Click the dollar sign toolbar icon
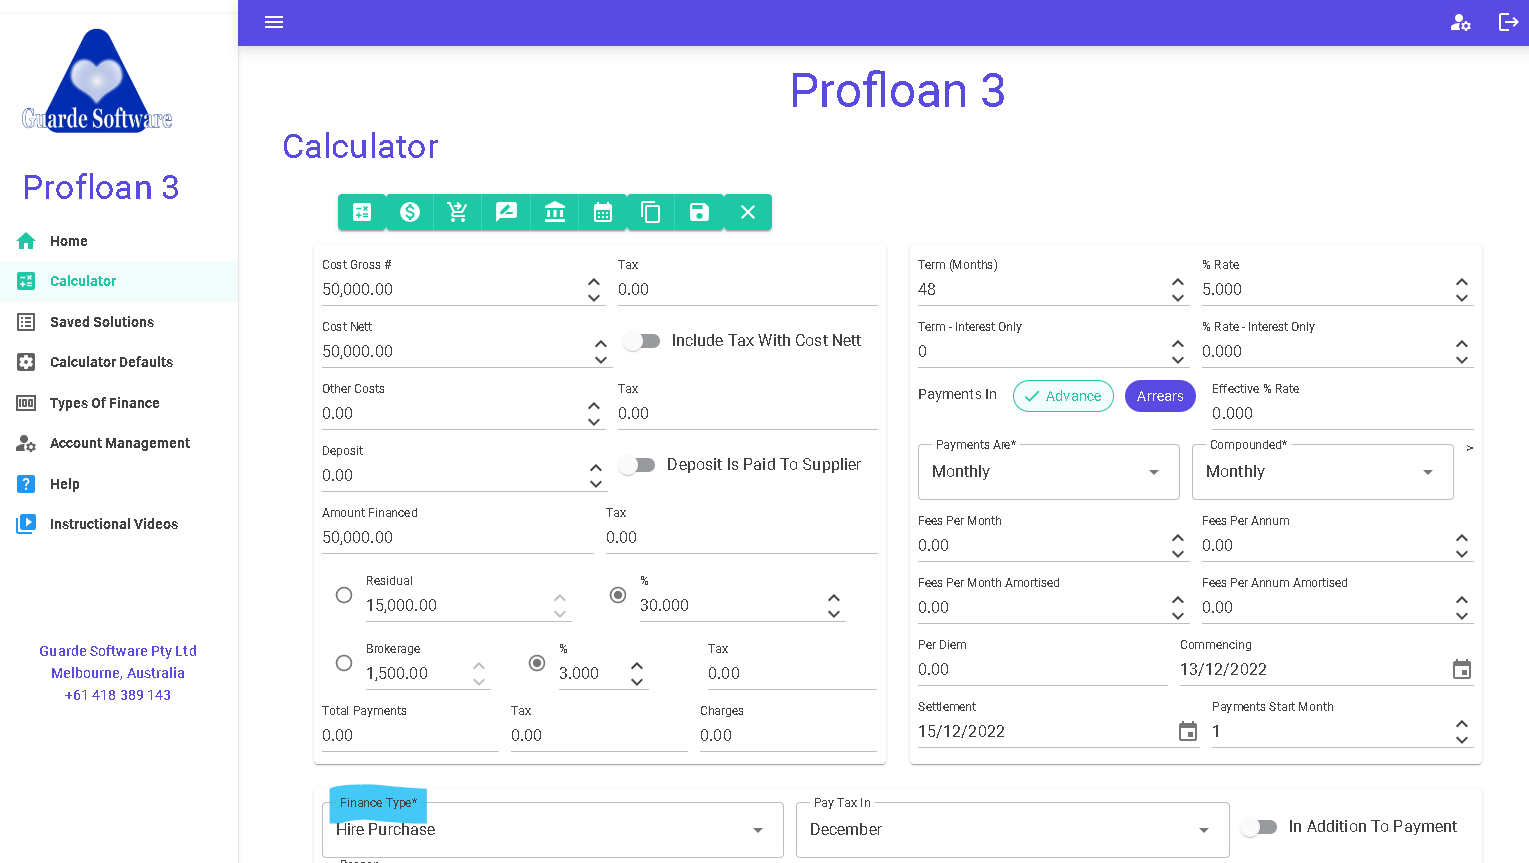Viewport: 1529px width, 863px height. (410, 212)
